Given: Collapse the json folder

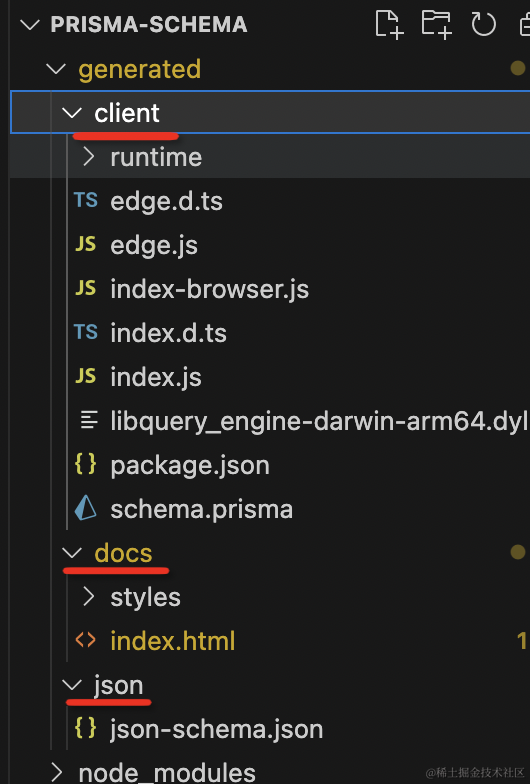Looking at the screenshot, I should tap(72, 684).
